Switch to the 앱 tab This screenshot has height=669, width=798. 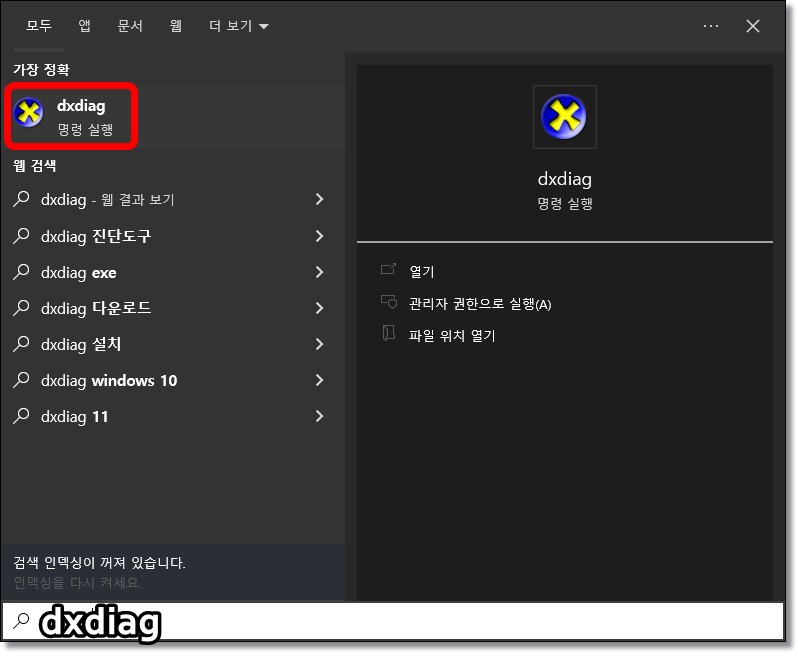(84, 26)
